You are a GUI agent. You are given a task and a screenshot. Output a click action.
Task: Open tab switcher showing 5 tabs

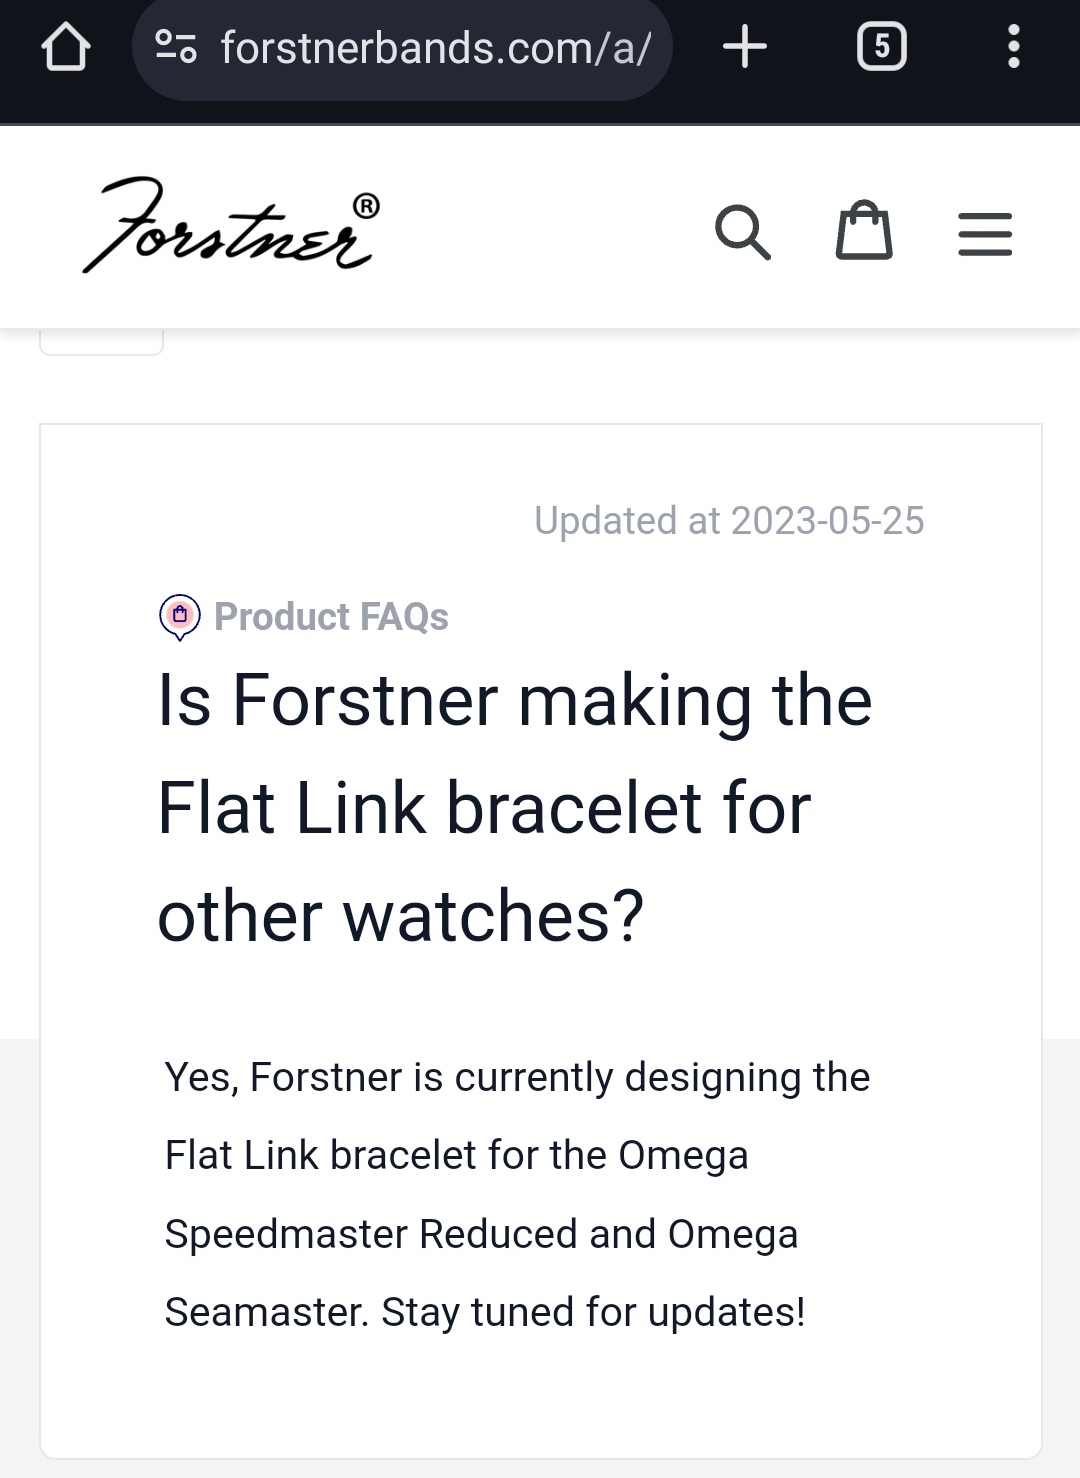pos(881,47)
